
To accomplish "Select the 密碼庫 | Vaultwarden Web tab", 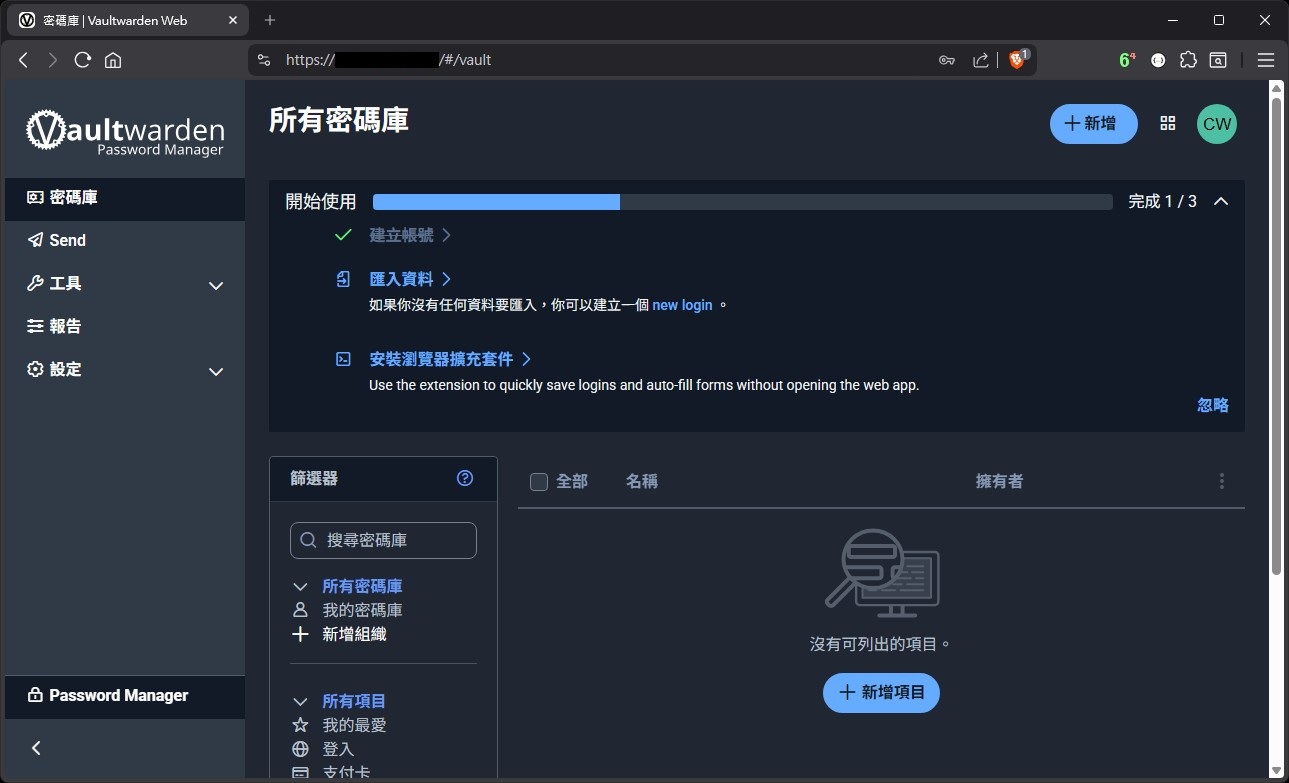I will pos(128,20).
